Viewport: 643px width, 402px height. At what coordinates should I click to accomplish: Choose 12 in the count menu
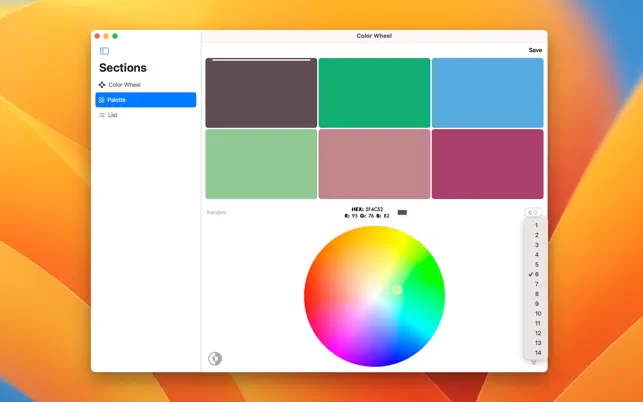point(536,333)
